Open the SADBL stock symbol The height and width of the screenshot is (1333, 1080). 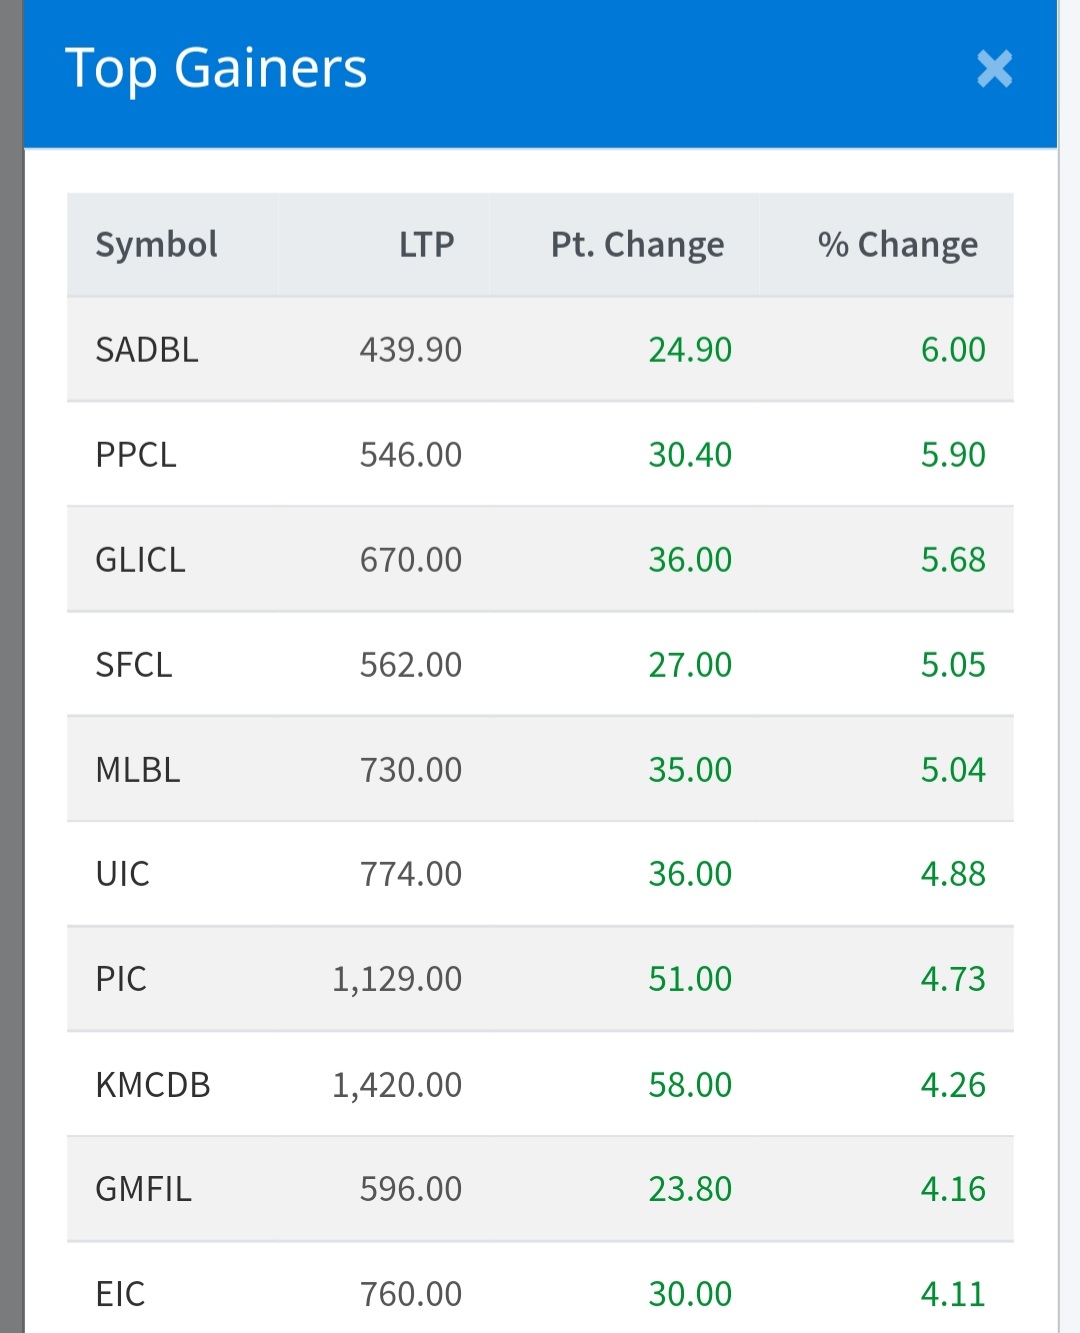(147, 350)
